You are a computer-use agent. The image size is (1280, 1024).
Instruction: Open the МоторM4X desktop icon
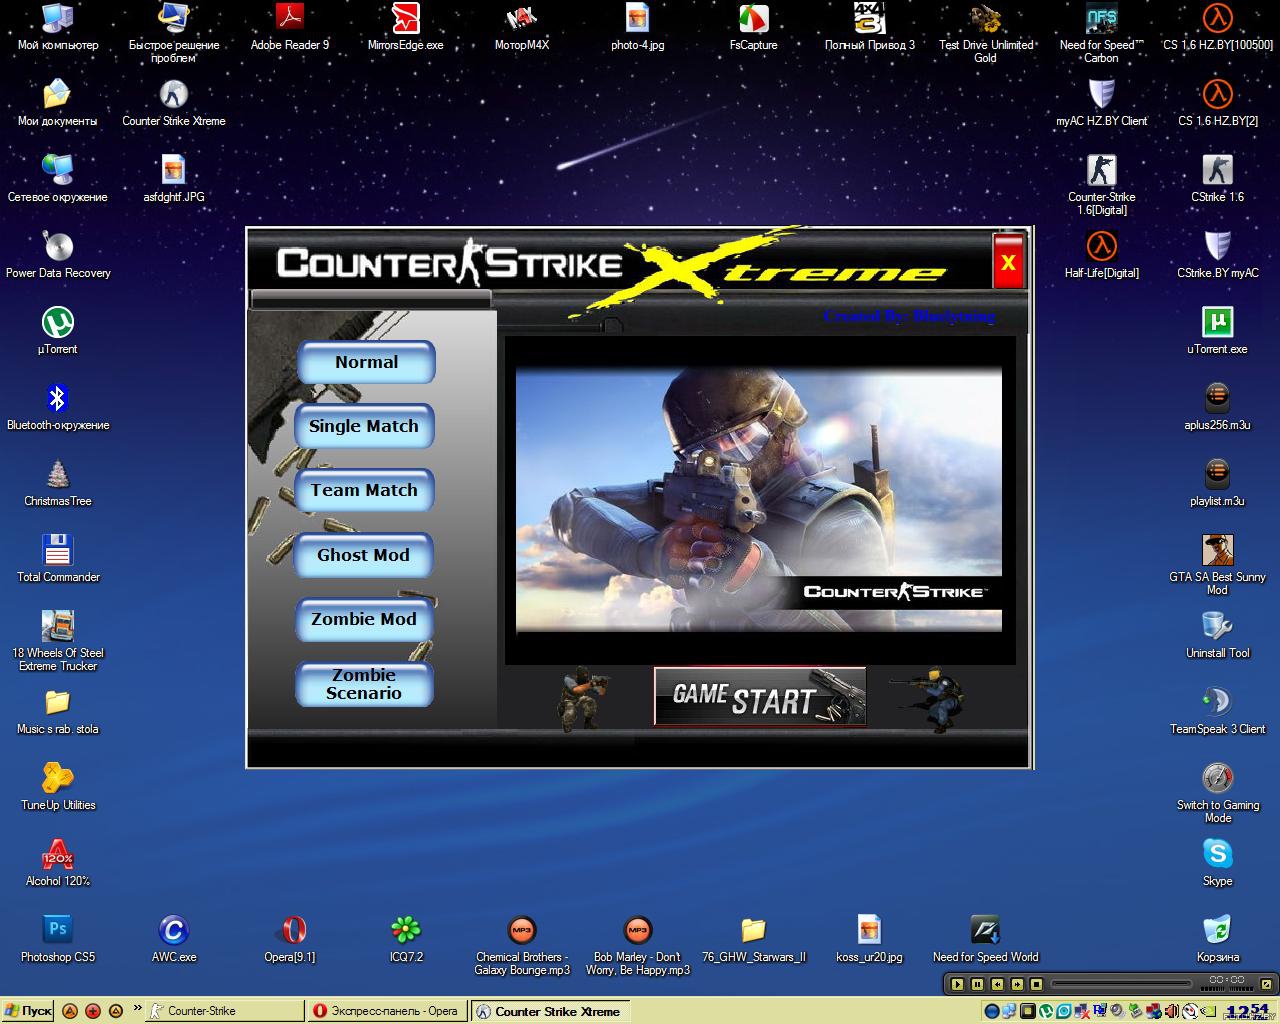pyautogui.click(x=522, y=27)
